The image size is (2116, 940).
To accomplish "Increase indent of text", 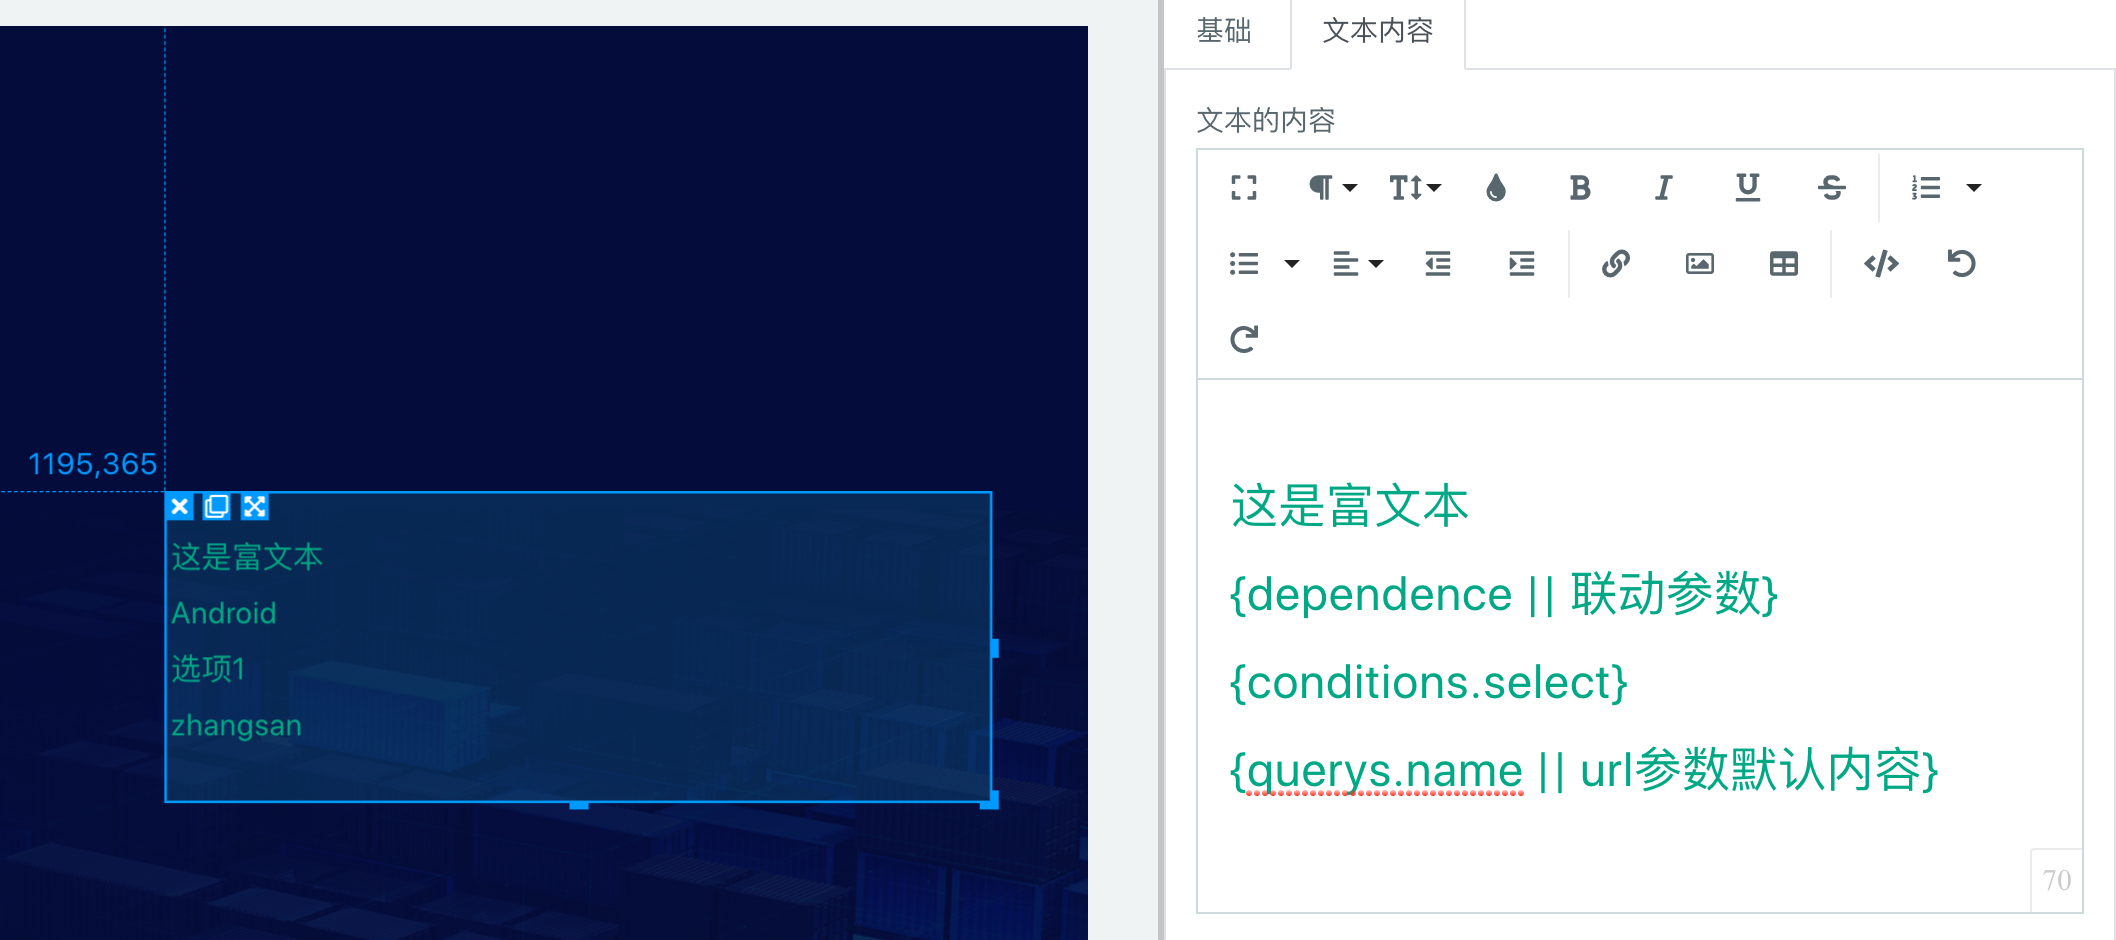I will point(1522,264).
